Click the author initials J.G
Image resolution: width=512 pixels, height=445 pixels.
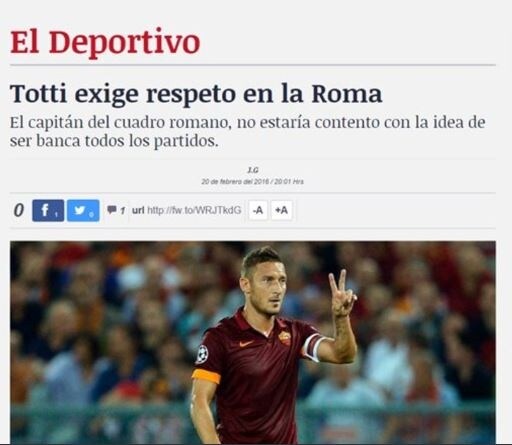pos(253,170)
